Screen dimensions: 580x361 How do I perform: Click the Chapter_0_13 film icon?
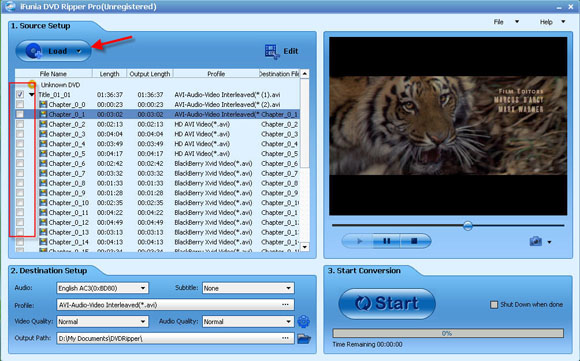coord(43,232)
